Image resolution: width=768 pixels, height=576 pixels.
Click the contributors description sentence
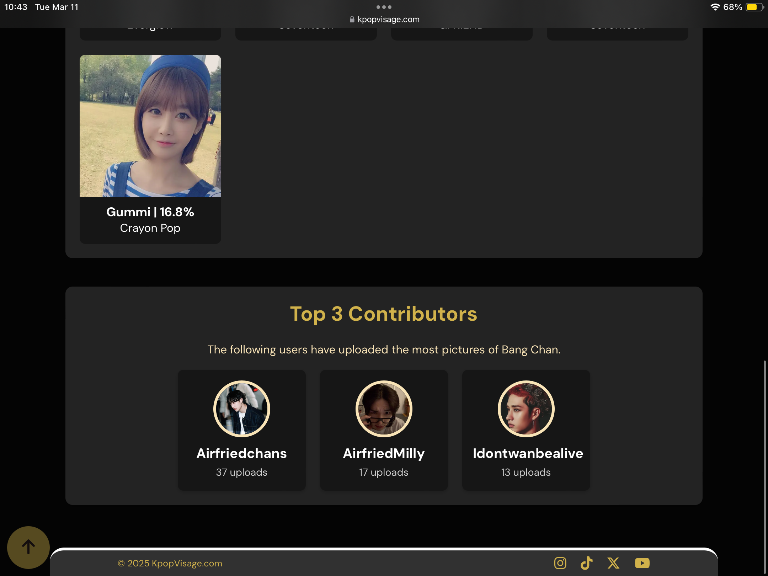[384, 350]
